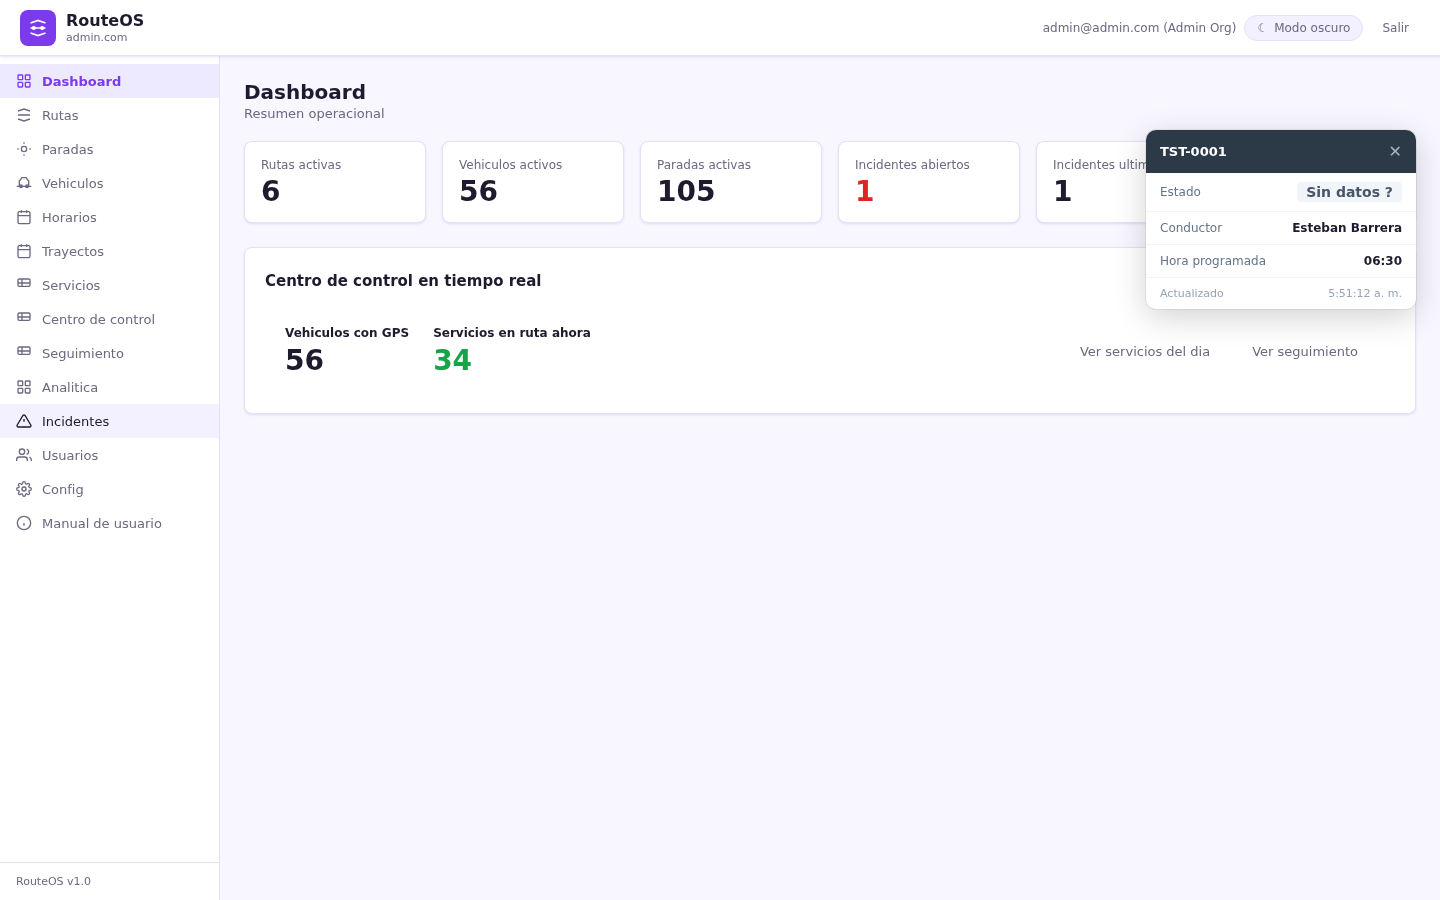Close the TST-0001 popup card
Viewport: 1440px width, 900px height.
pyautogui.click(x=1395, y=151)
